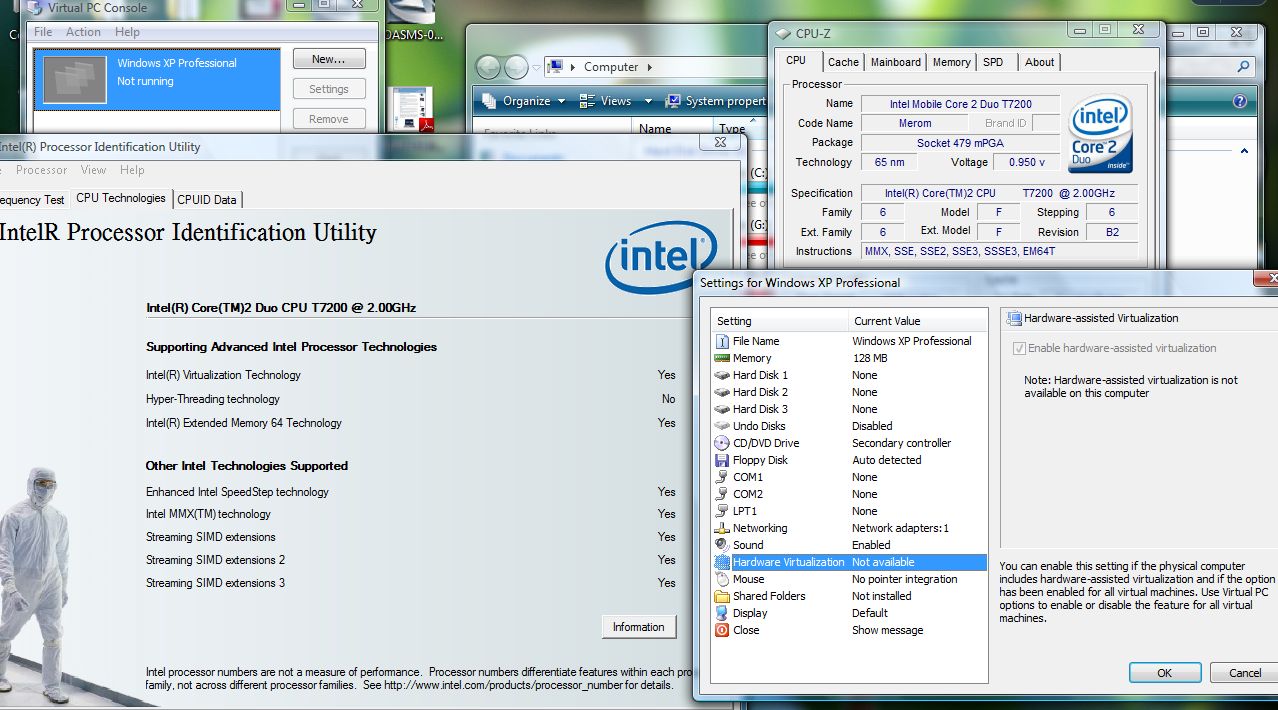The image size is (1278, 710).
Task: Click the New... button in Virtual PC Console
Action: pyautogui.click(x=329, y=59)
